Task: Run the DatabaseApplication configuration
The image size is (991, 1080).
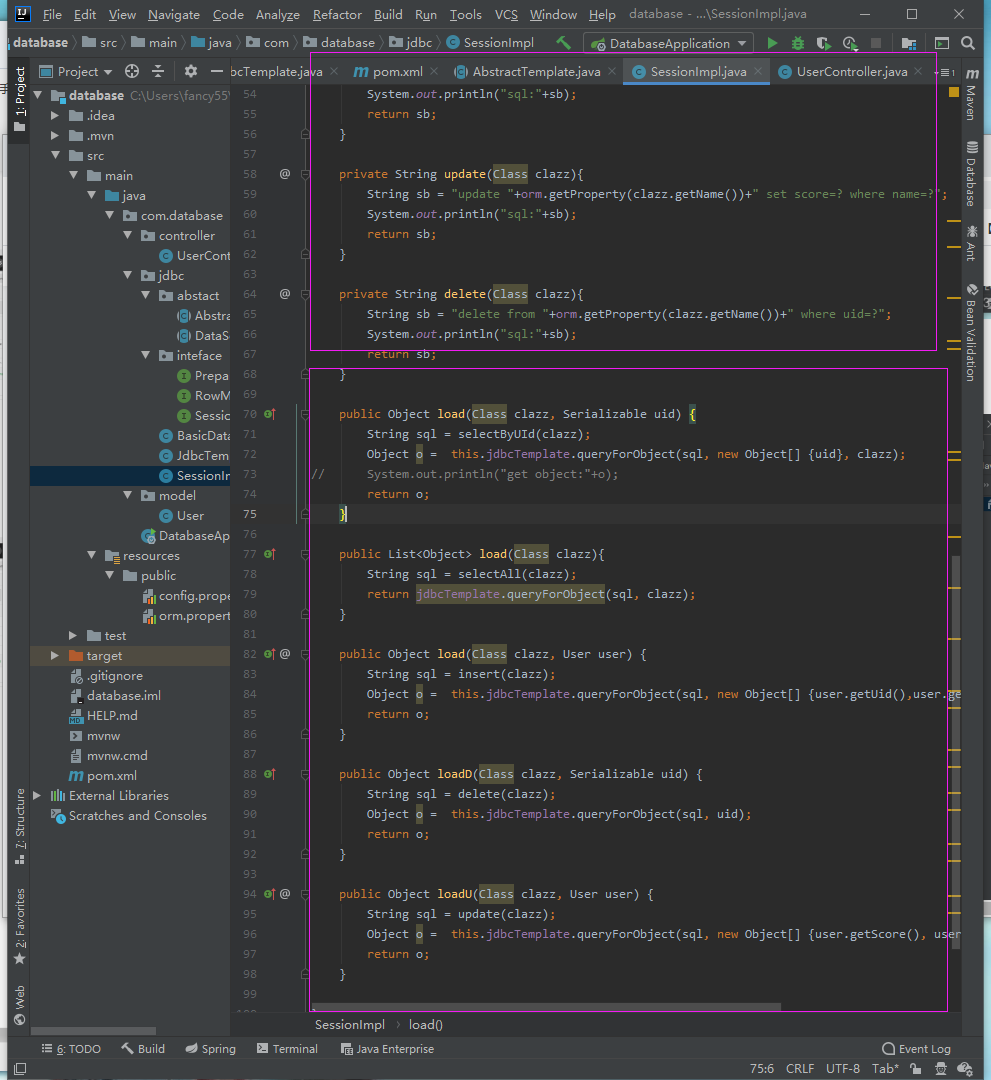Action: pos(772,43)
